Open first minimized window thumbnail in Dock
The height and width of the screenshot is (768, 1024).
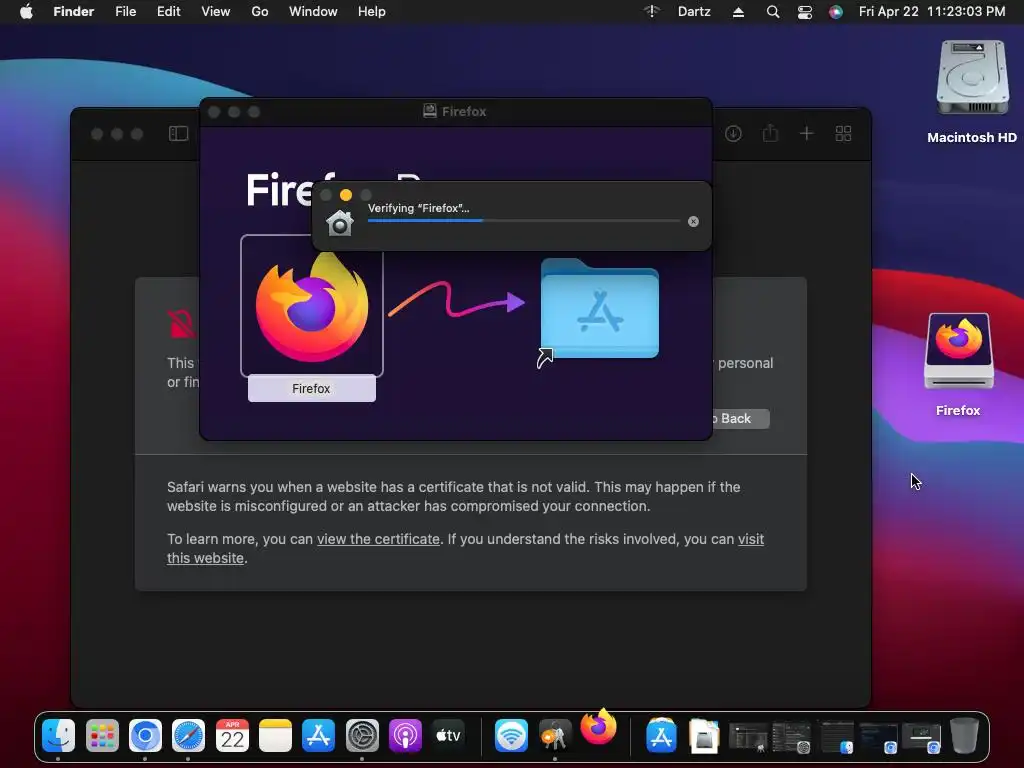point(748,737)
